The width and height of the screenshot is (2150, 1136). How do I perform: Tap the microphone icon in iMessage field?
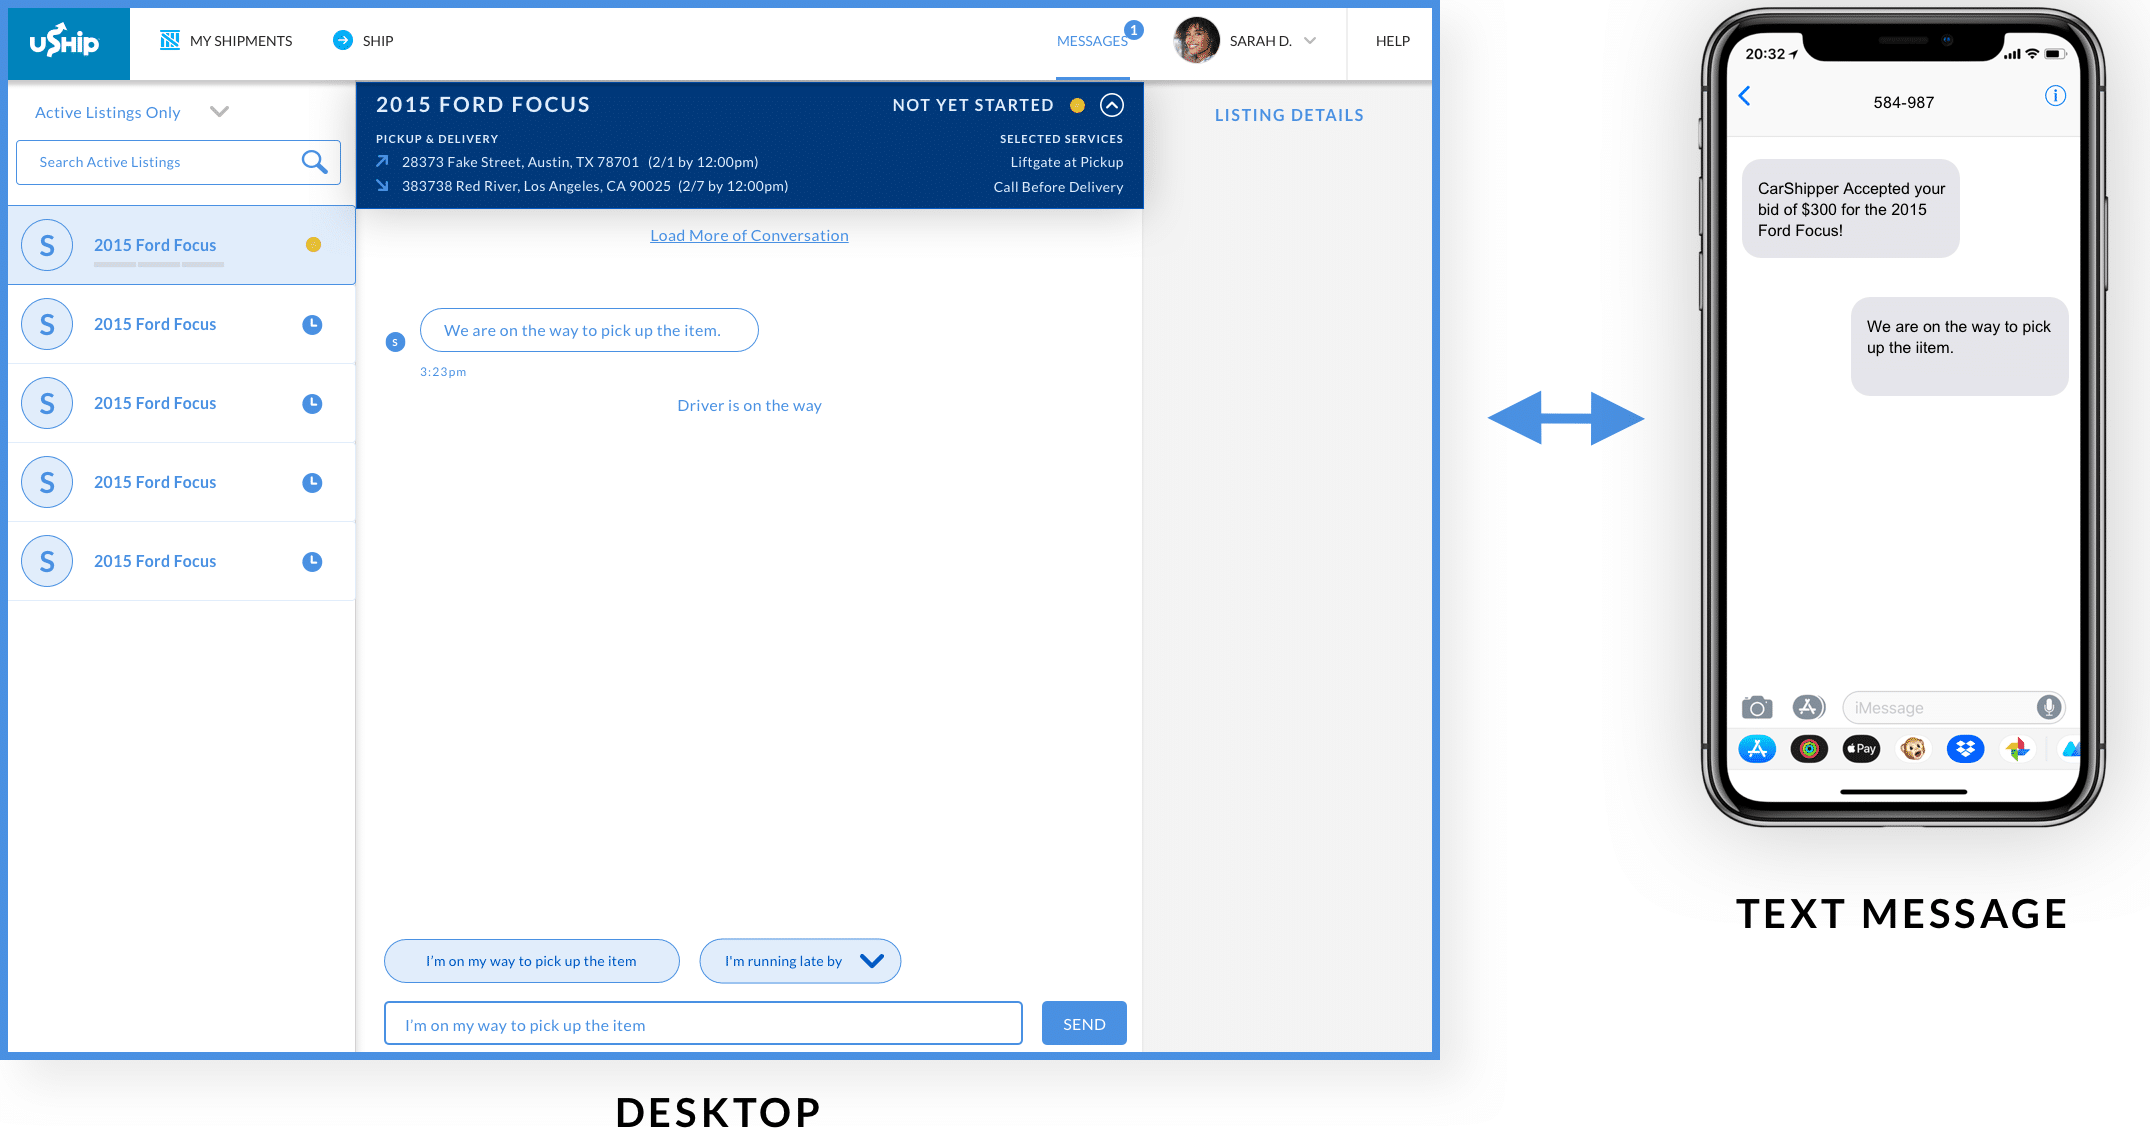(x=2049, y=707)
